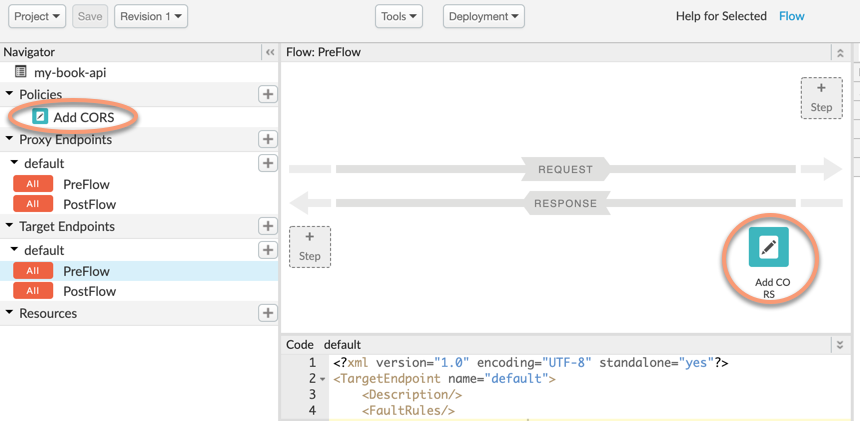The height and width of the screenshot is (421, 860).
Task: Place cursor on the TargetEndpoint line in code
Action: click(444, 379)
